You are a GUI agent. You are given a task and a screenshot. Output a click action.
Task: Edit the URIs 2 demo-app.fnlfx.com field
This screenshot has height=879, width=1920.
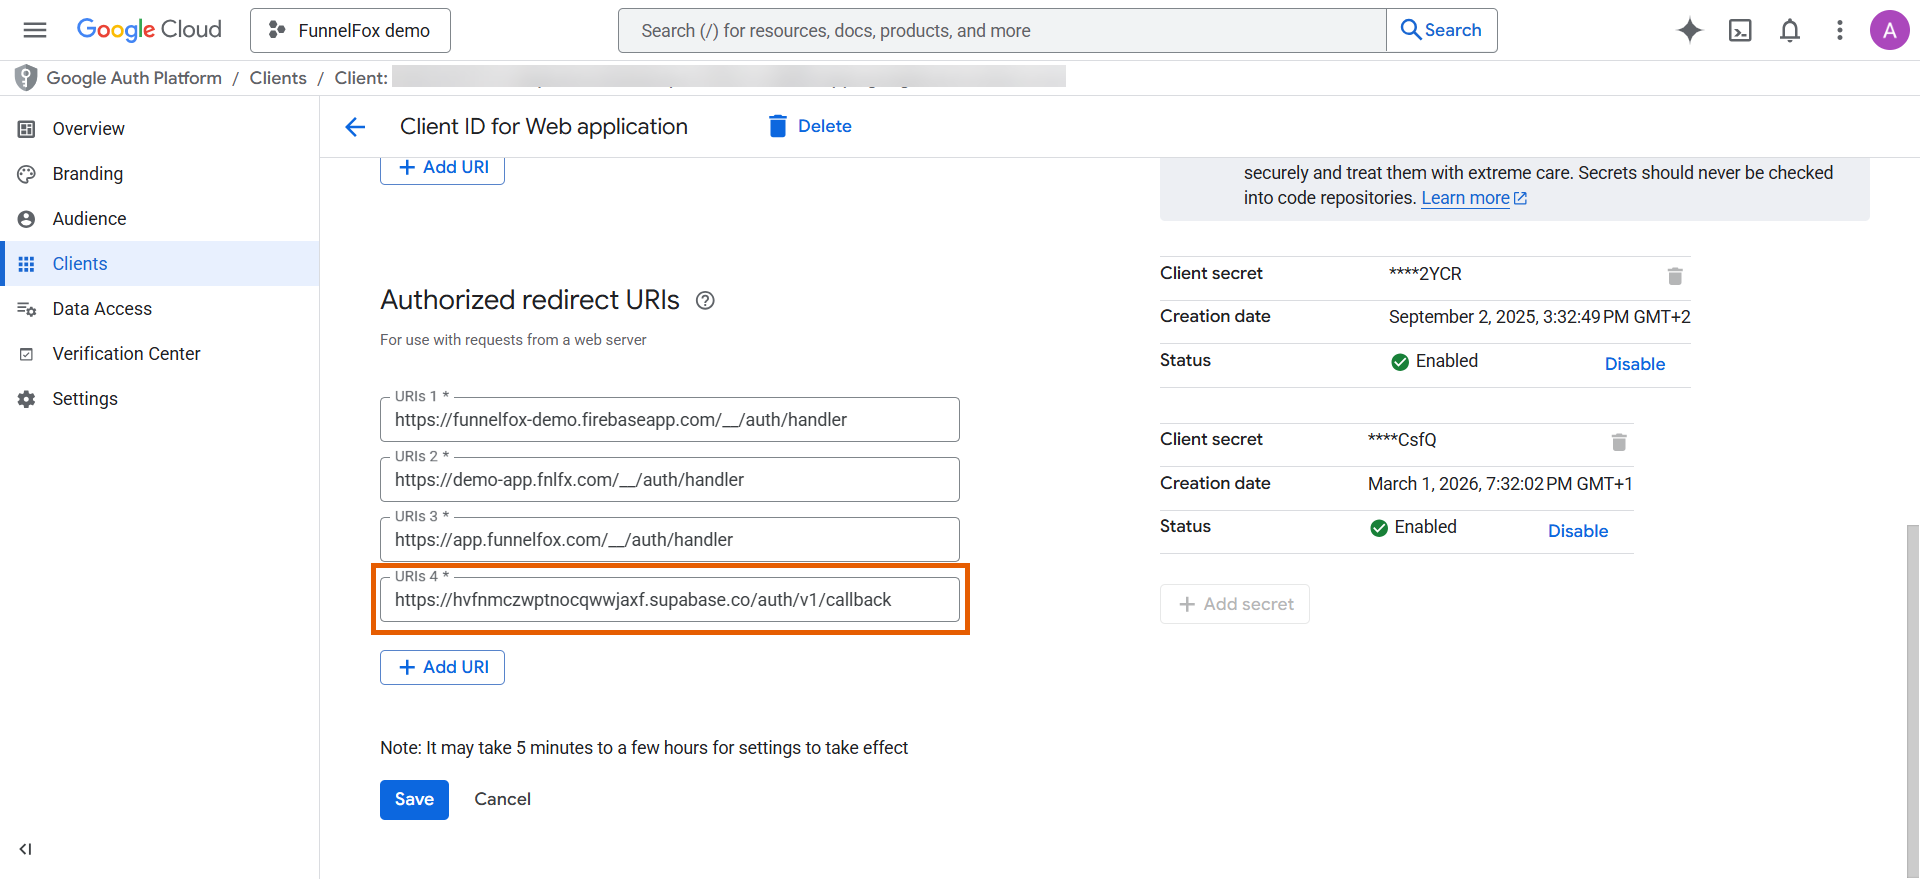coord(670,479)
